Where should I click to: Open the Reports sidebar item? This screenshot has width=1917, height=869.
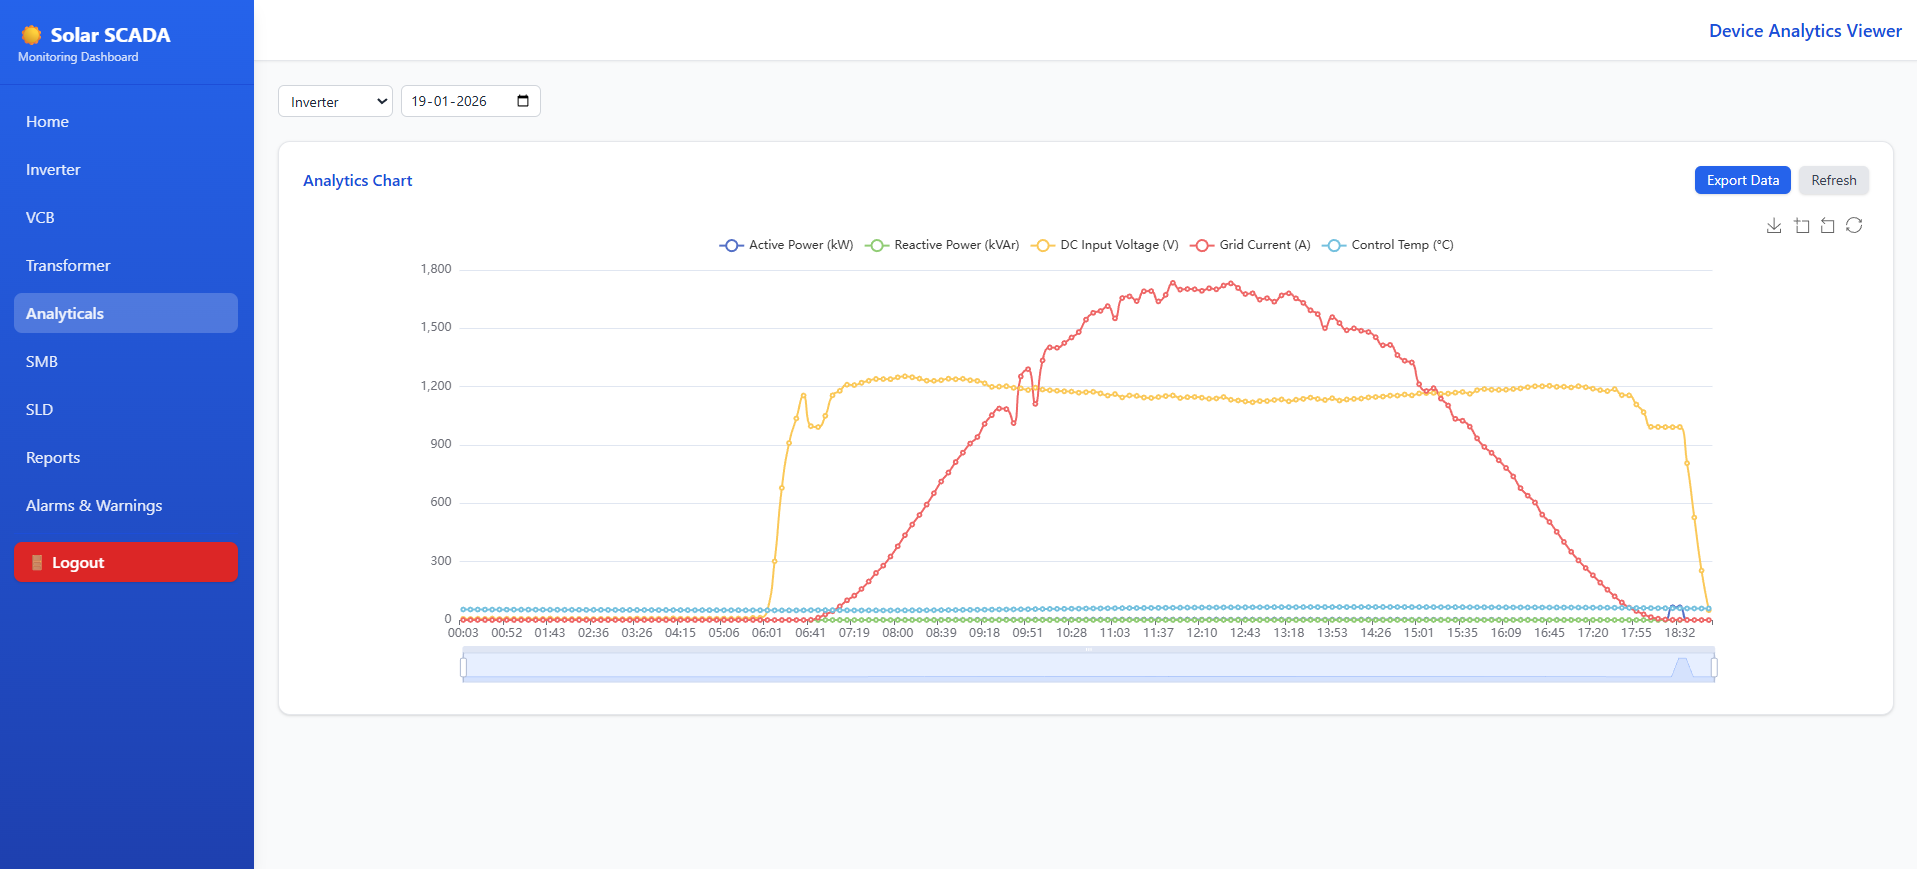53,458
